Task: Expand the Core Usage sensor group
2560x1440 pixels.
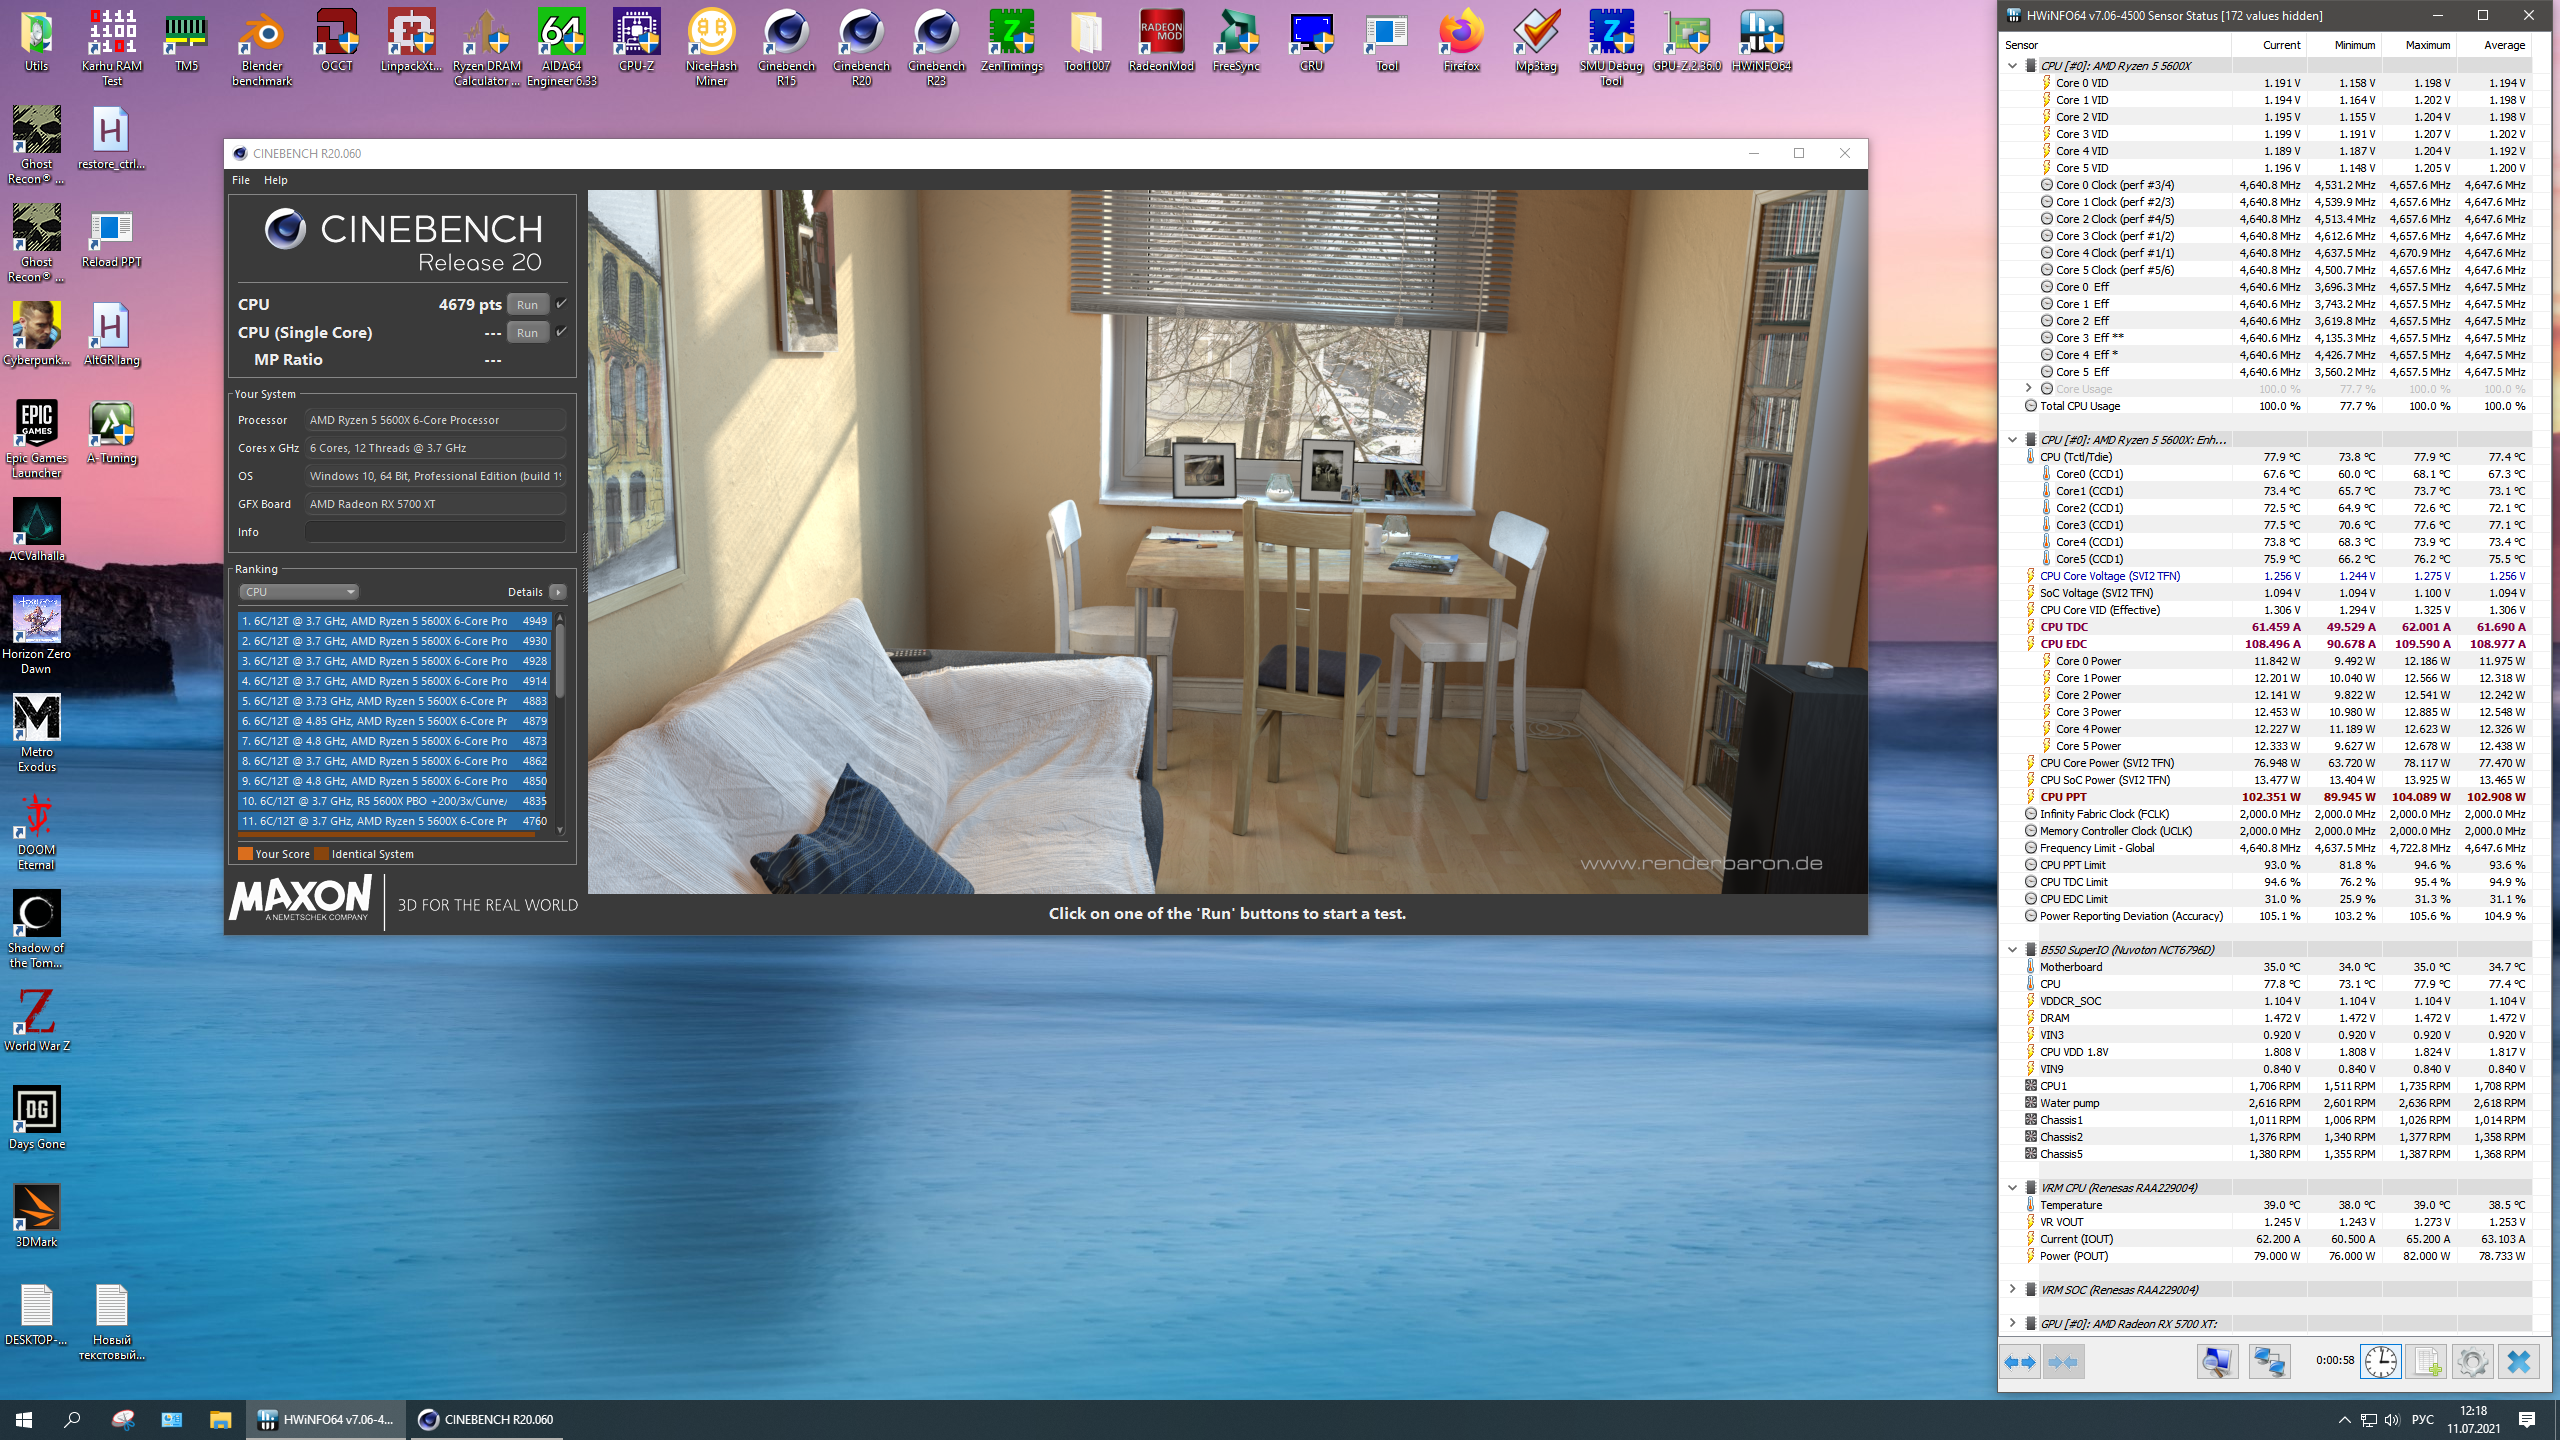Action: [x=2028, y=389]
